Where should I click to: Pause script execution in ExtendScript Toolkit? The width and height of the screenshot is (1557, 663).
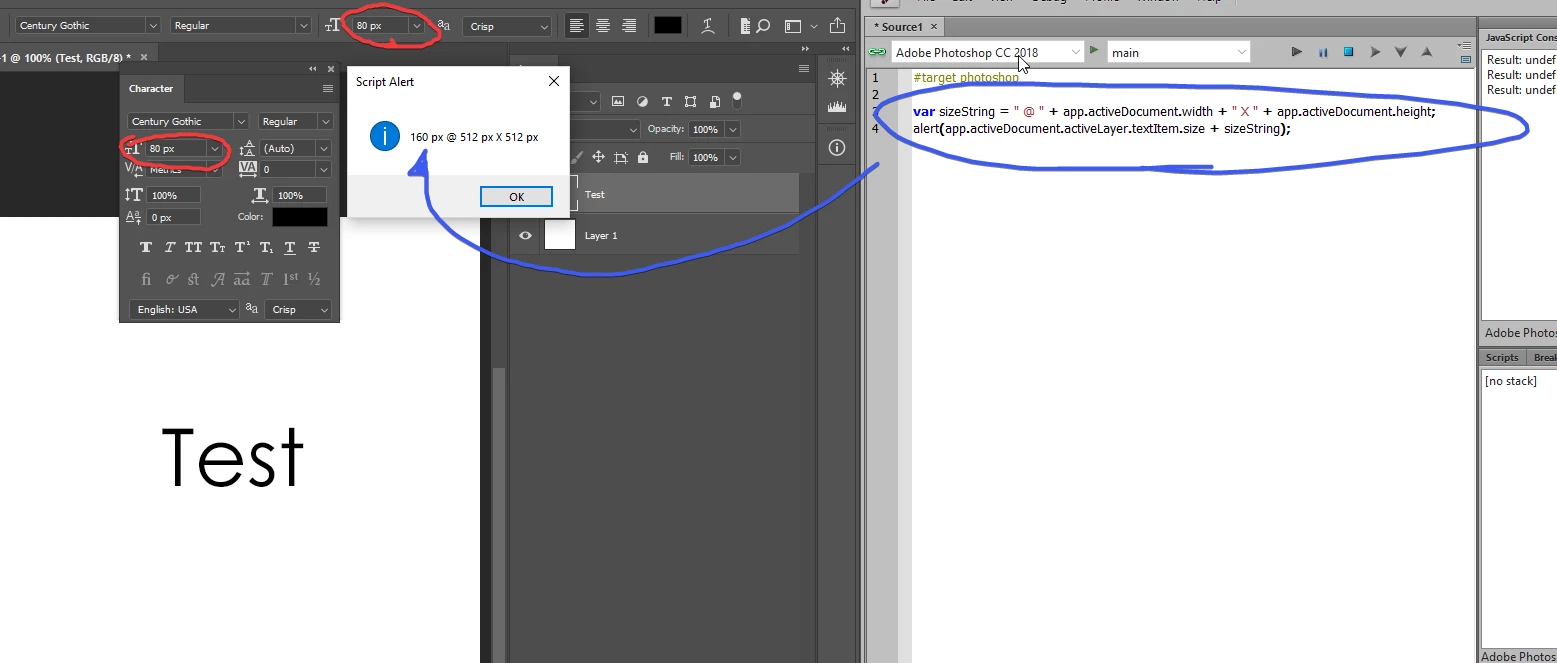[x=1322, y=52]
